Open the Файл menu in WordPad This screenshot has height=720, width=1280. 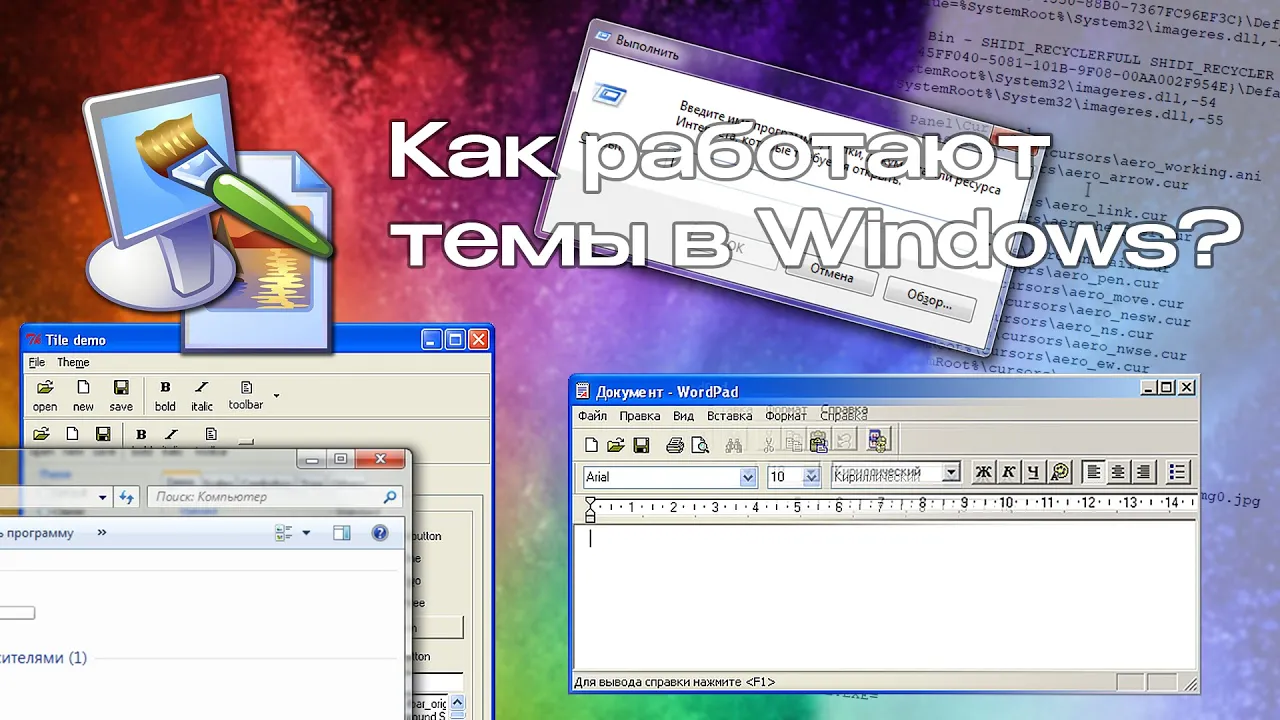tap(592, 416)
